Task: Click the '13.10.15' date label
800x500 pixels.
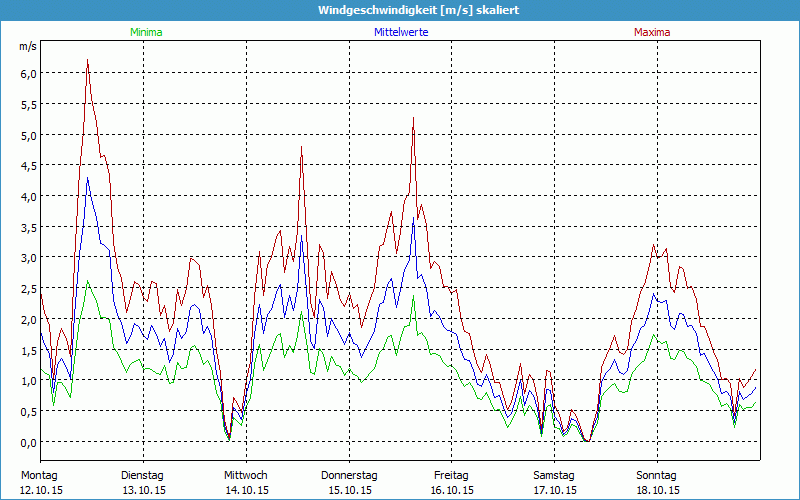Action: point(144,490)
